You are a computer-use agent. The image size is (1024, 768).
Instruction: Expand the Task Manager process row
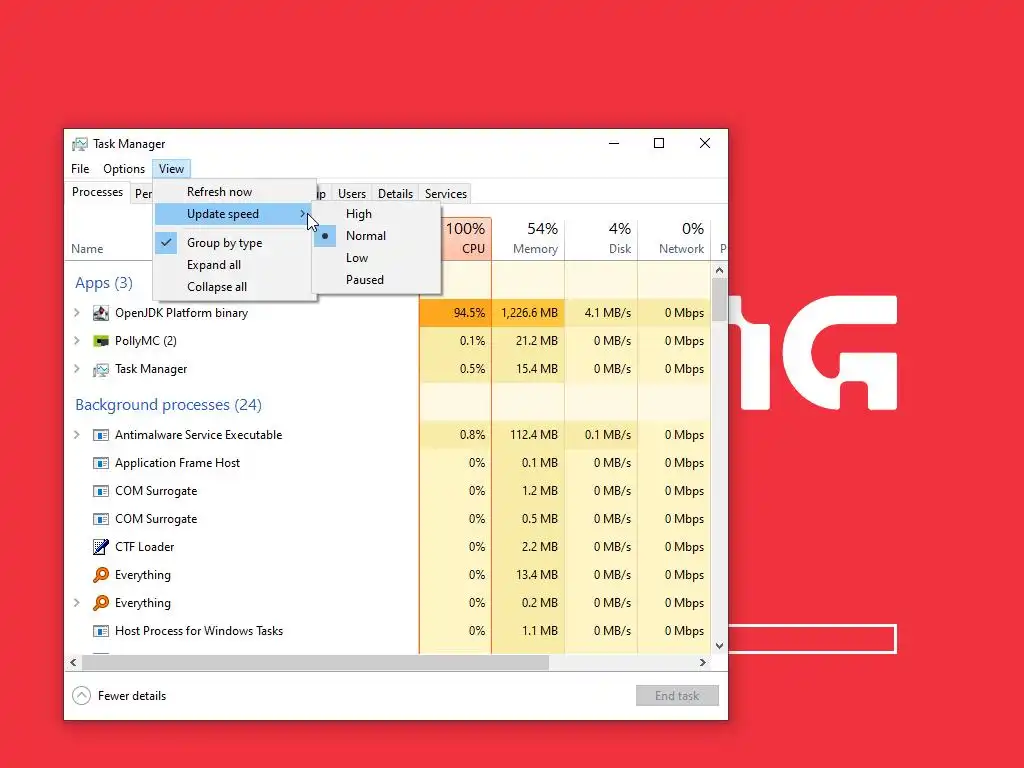77,369
